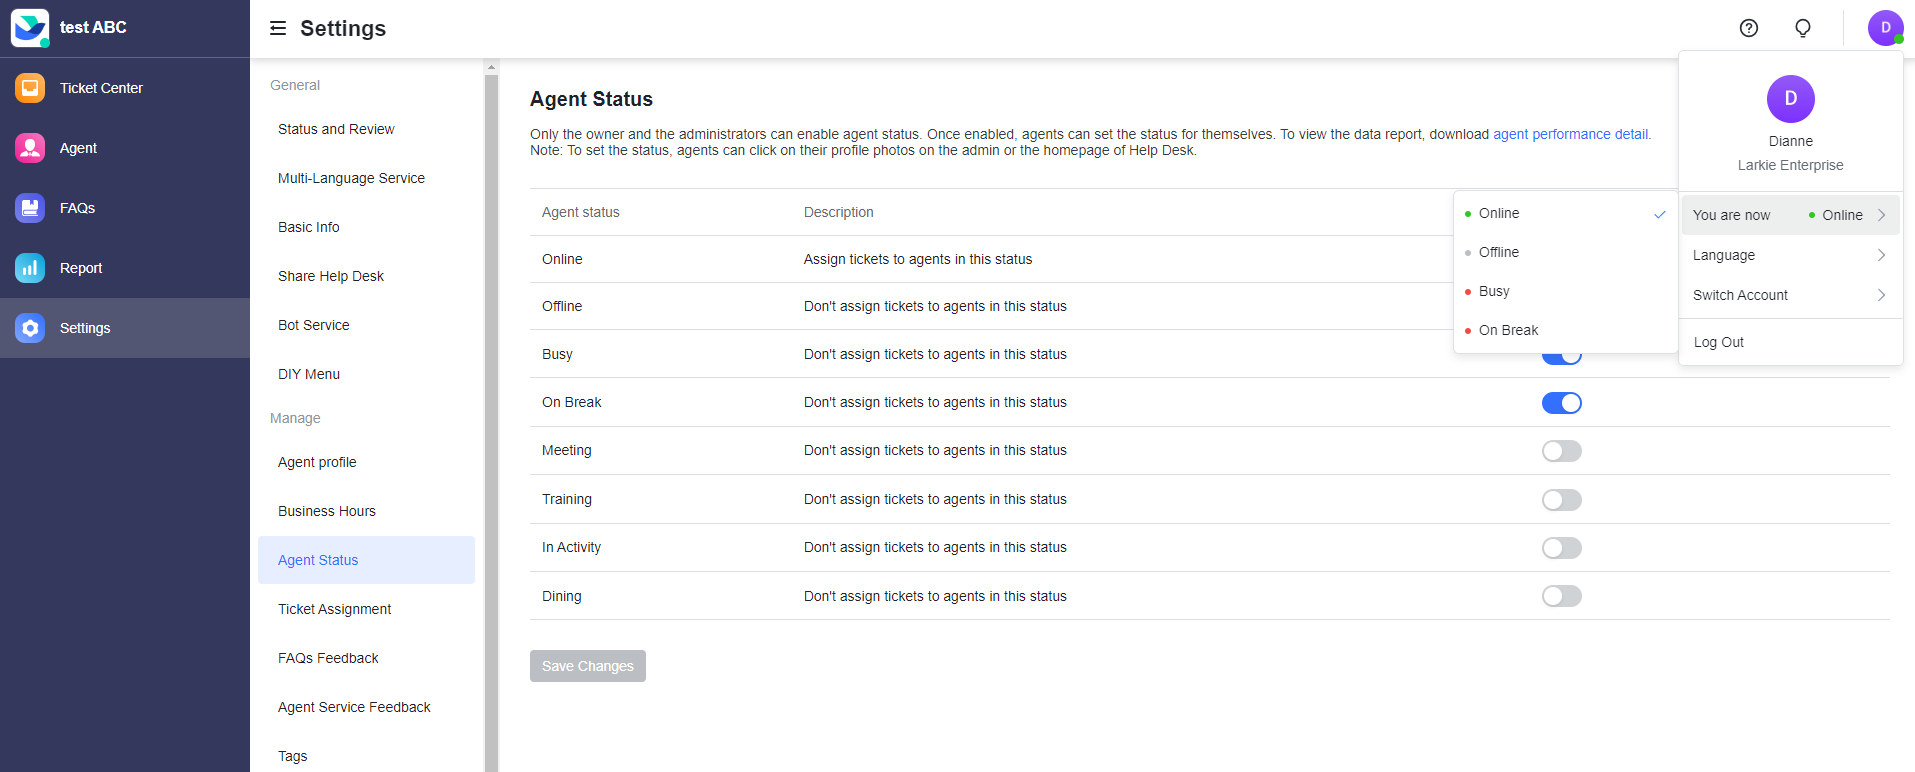Click 'Assign tickets to agents in this status'

(918, 259)
